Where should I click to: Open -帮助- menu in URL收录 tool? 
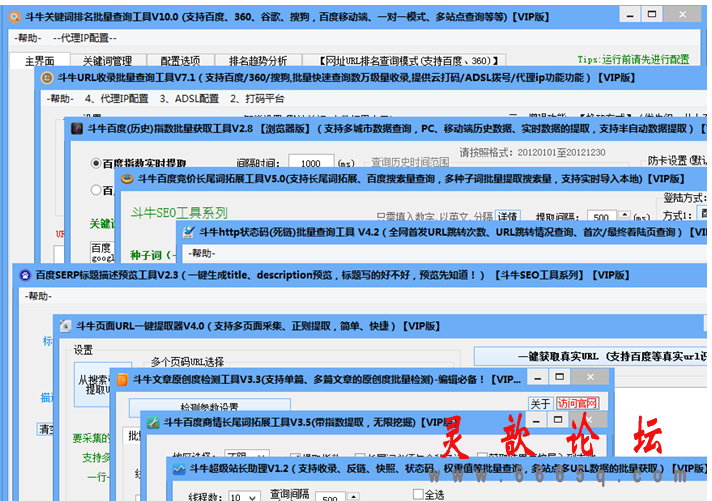click(59, 99)
